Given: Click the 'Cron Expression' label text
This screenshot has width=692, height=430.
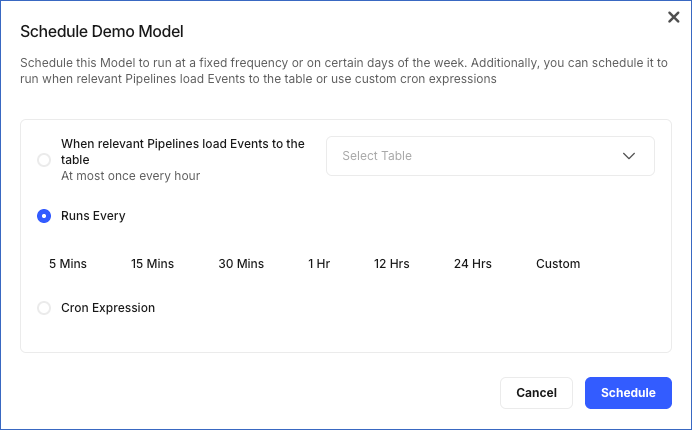Looking at the screenshot, I should click(x=108, y=308).
